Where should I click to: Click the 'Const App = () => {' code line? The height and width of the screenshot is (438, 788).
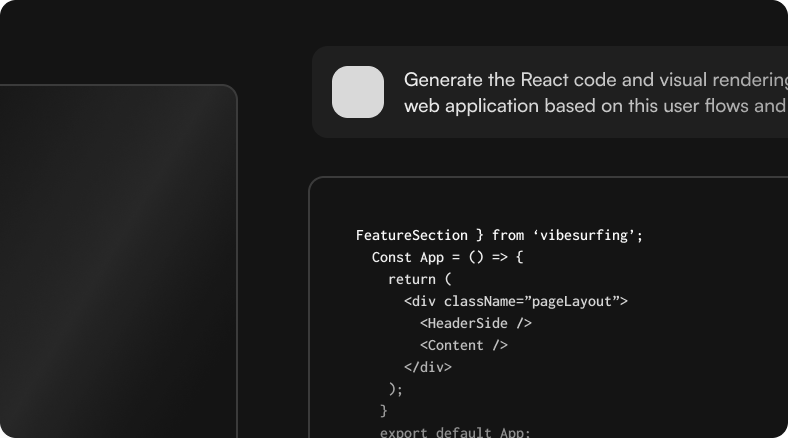click(447, 257)
